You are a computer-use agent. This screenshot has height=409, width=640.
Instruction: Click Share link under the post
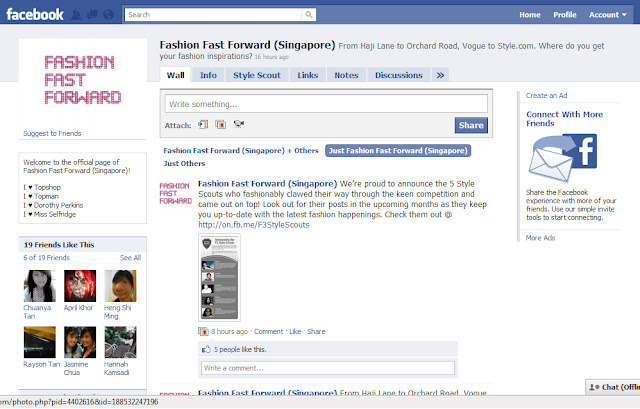point(316,331)
